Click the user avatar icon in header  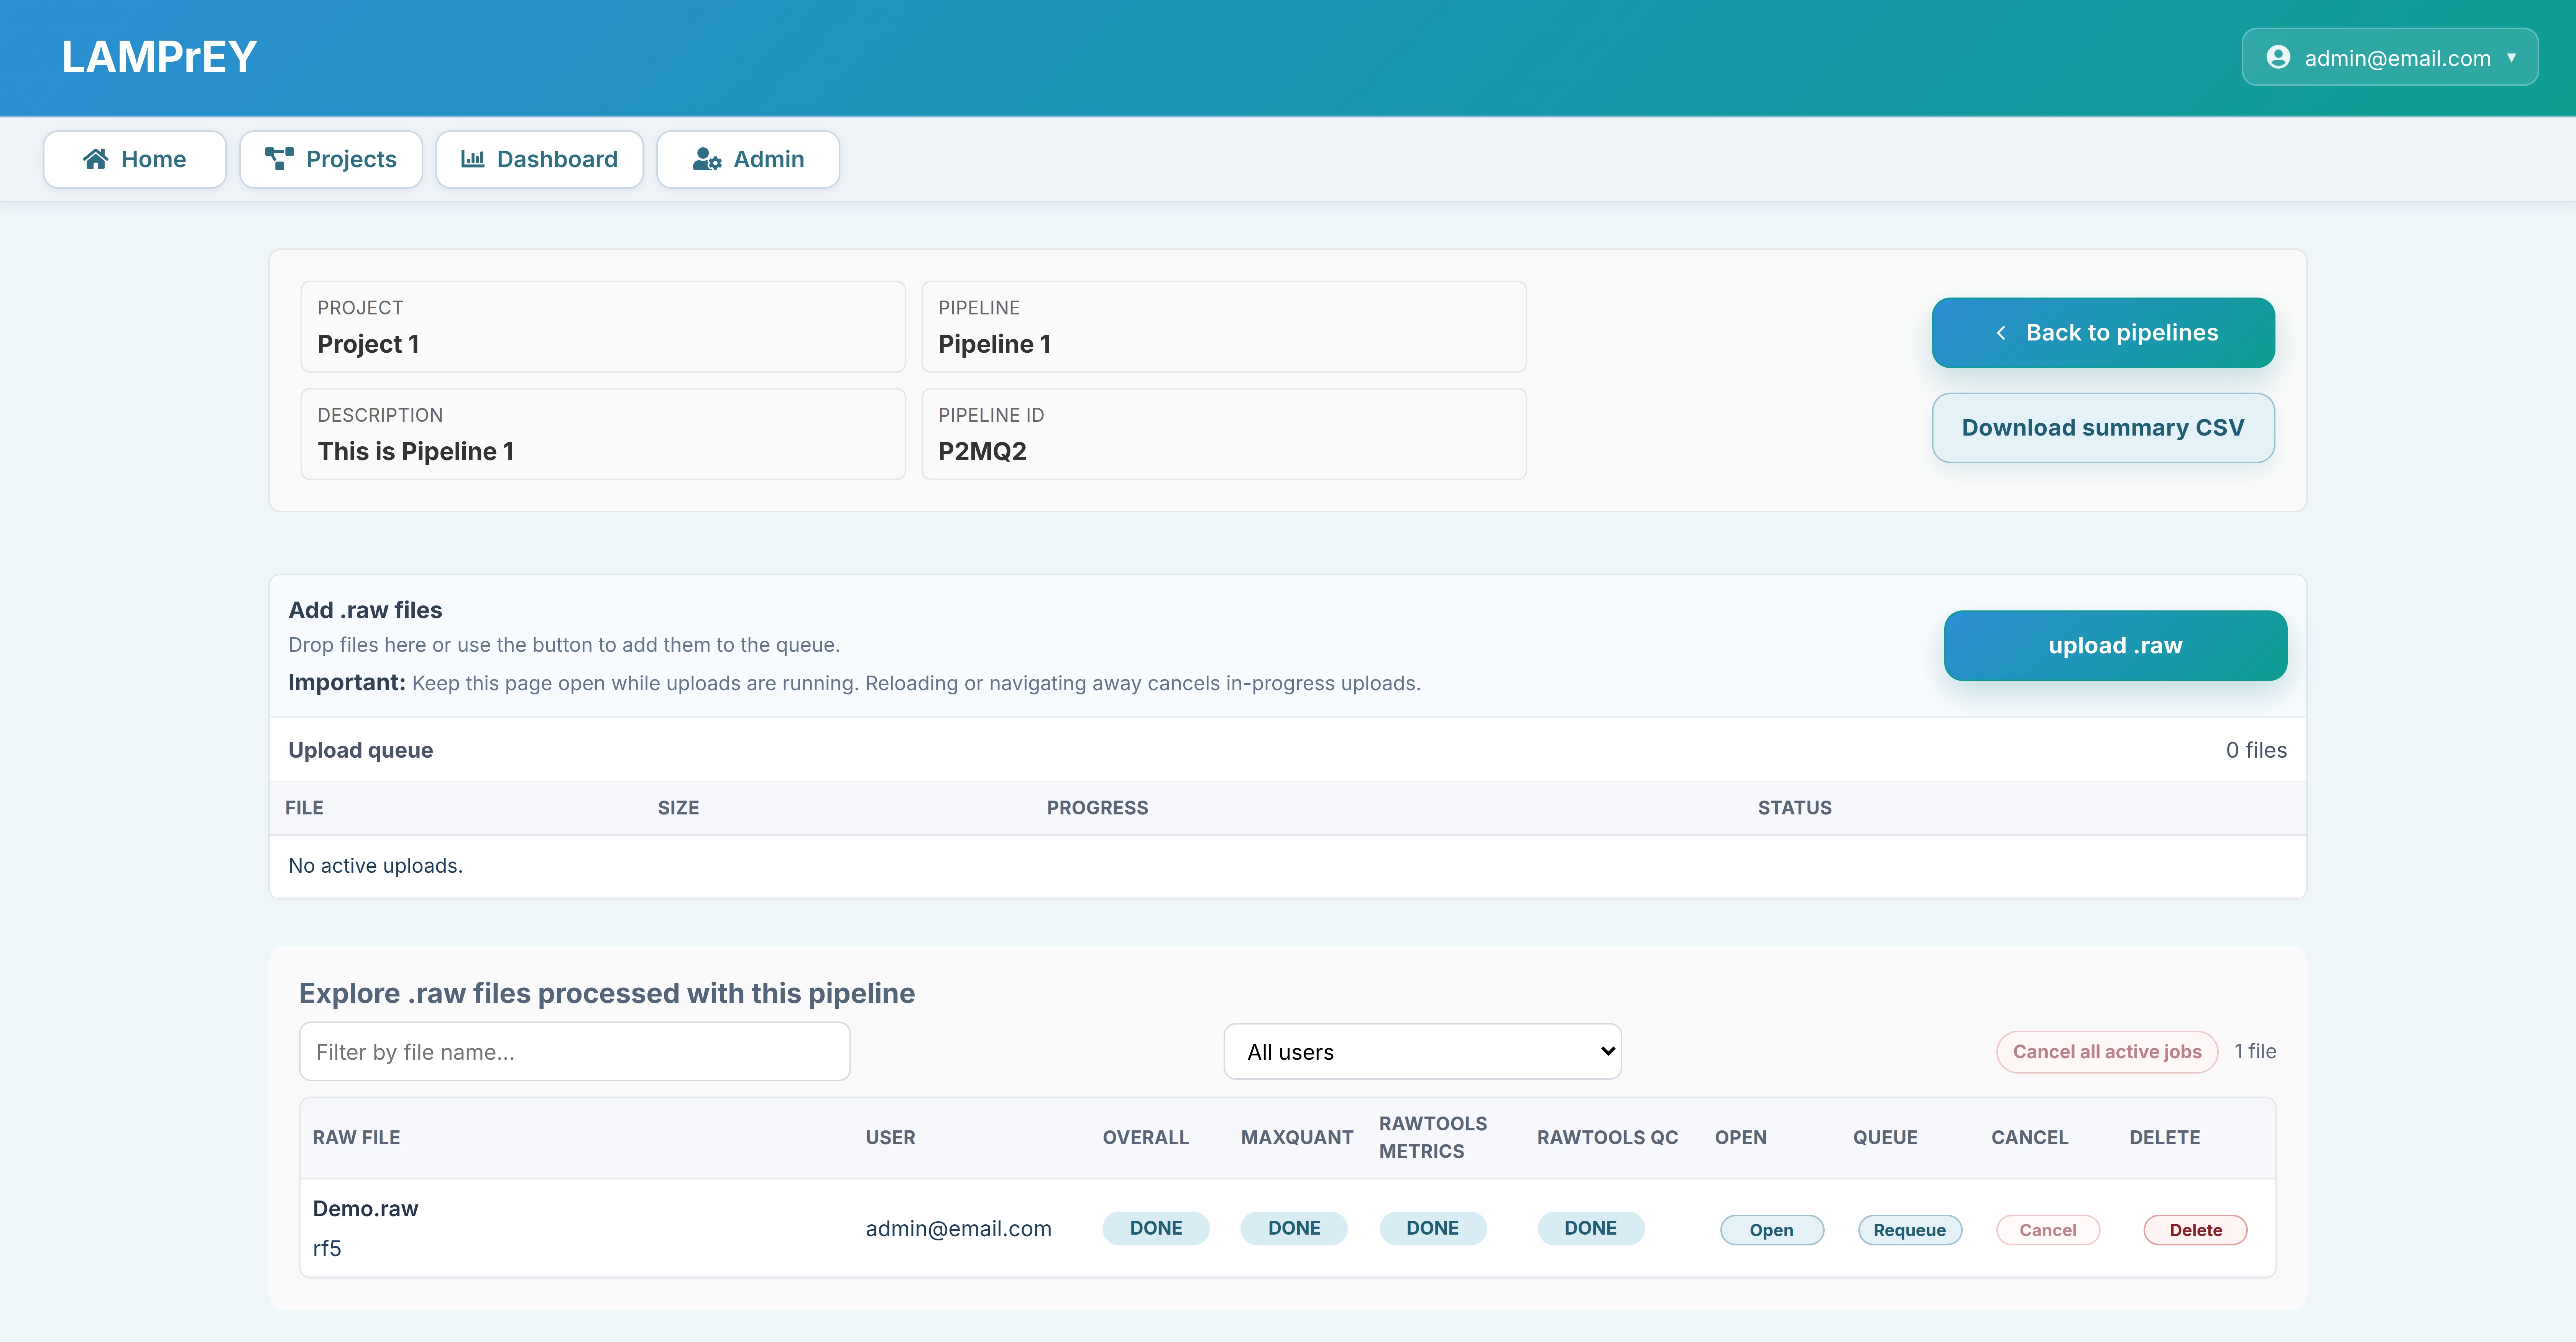pyautogui.click(x=2278, y=57)
